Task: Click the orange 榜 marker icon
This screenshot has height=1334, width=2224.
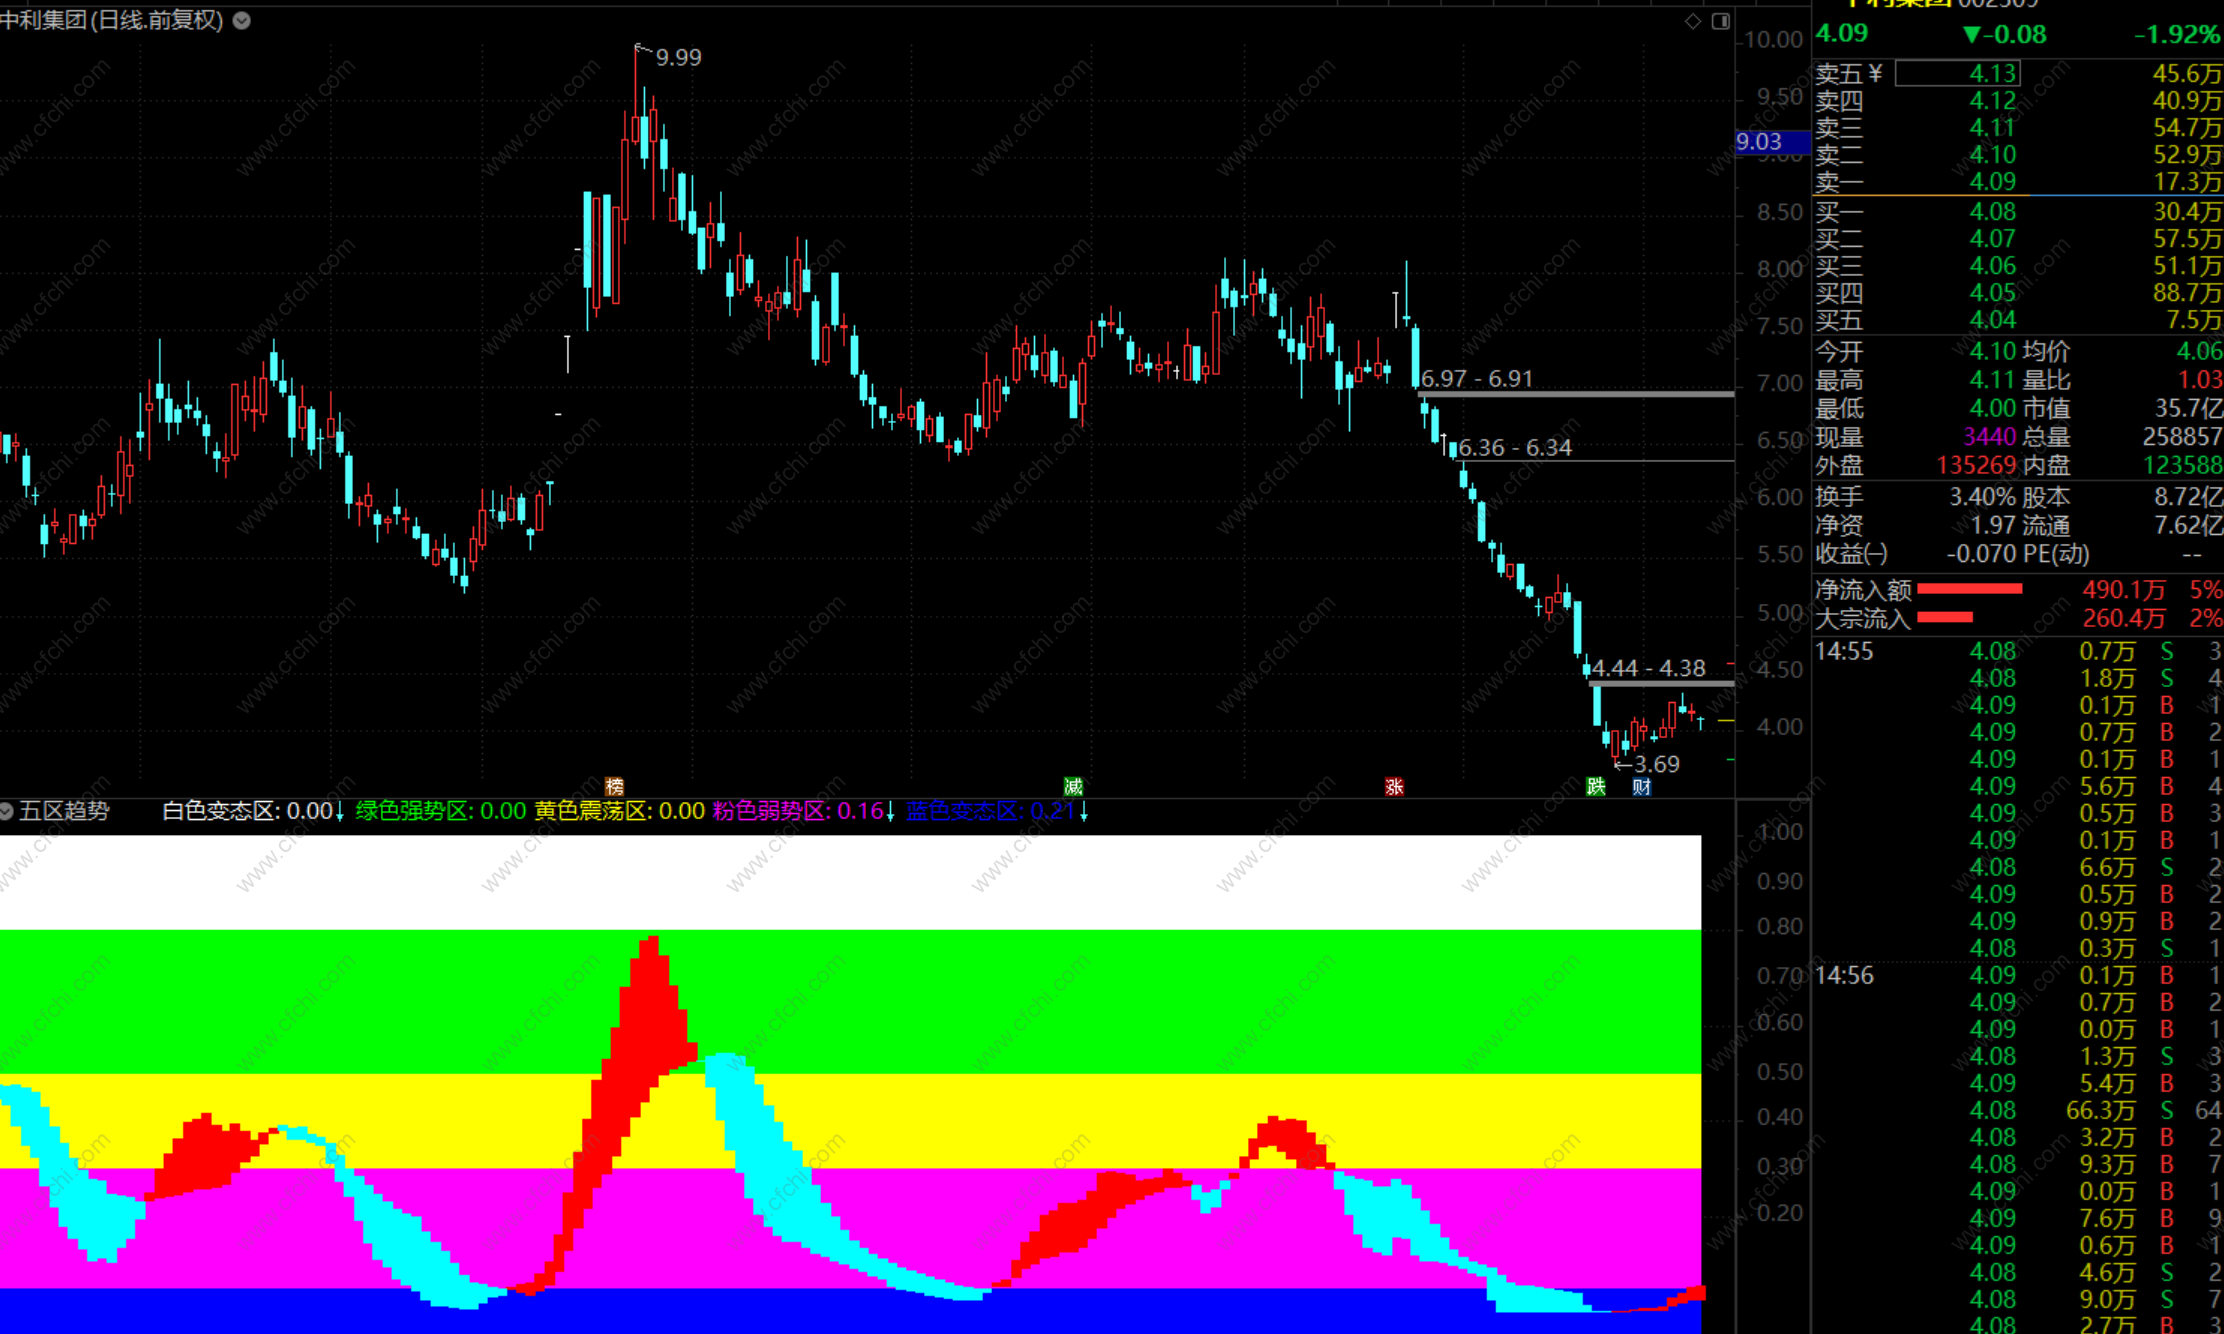Action: [614, 787]
